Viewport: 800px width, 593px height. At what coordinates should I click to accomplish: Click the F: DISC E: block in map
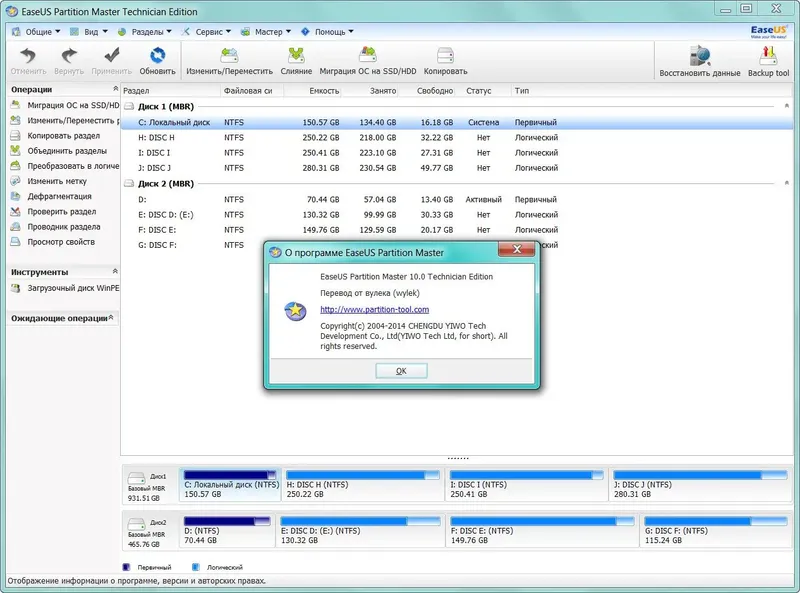542,531
